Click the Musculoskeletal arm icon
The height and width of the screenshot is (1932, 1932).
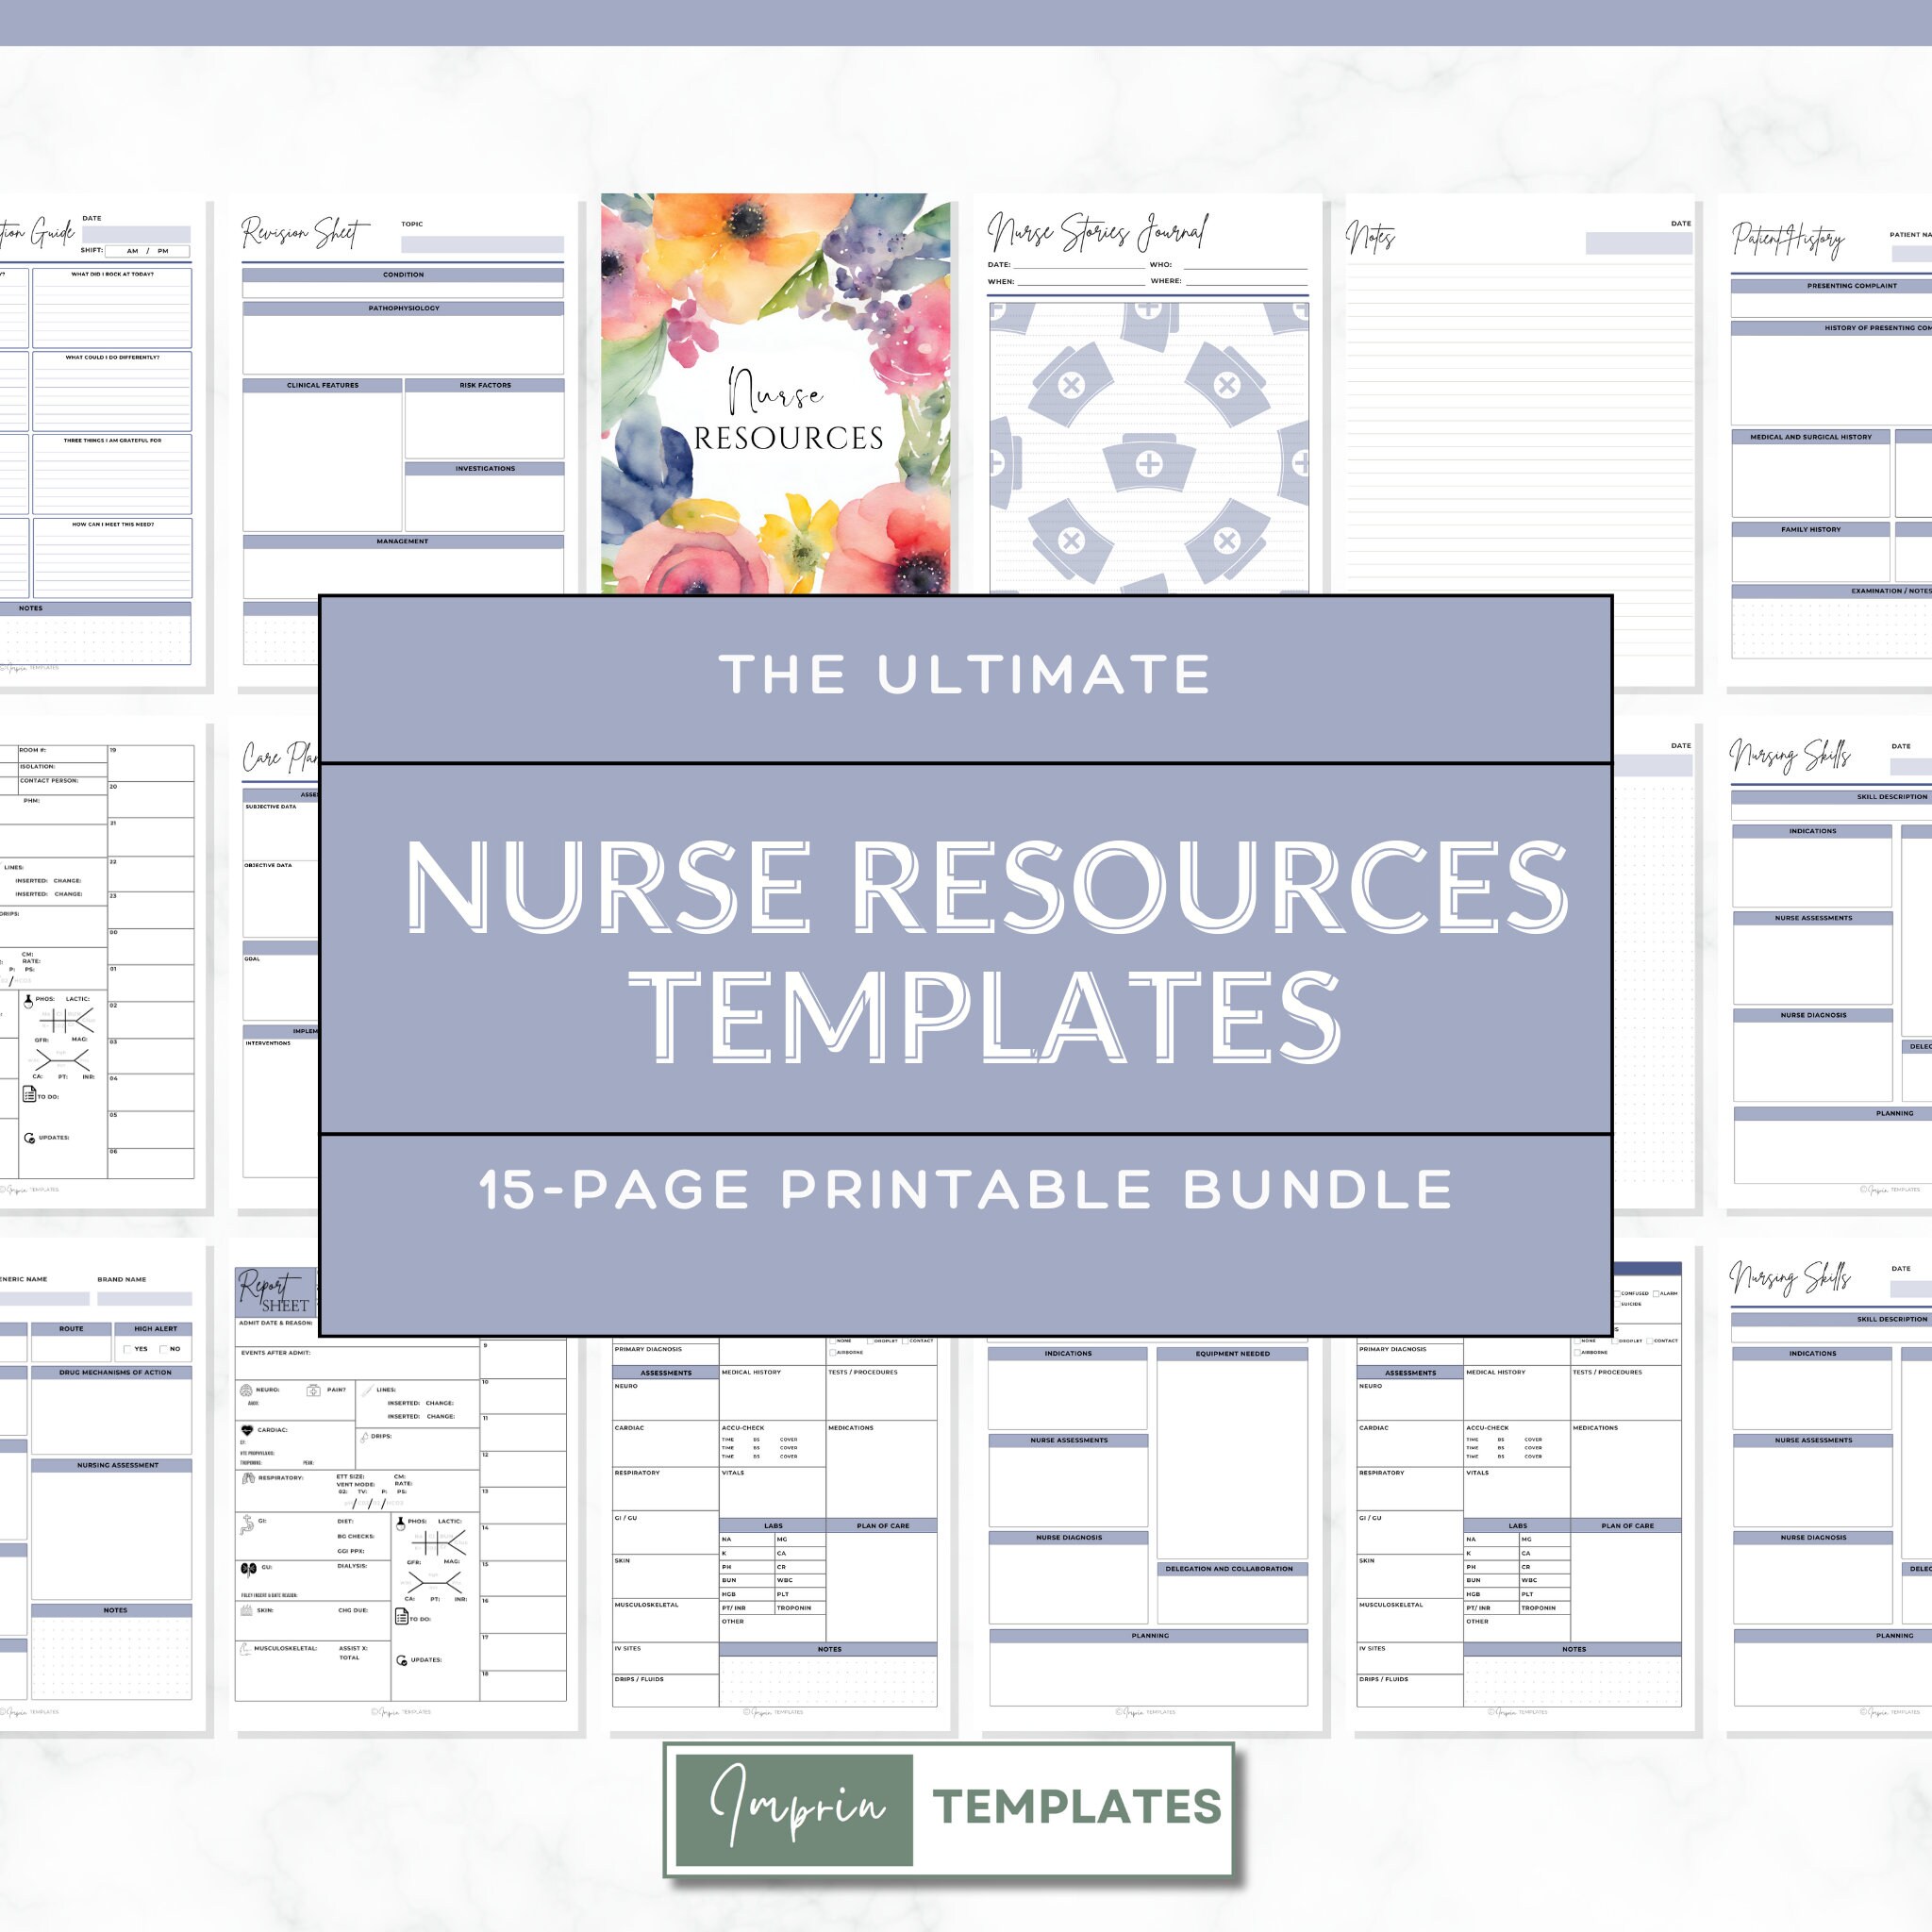tap(246, 1647)
